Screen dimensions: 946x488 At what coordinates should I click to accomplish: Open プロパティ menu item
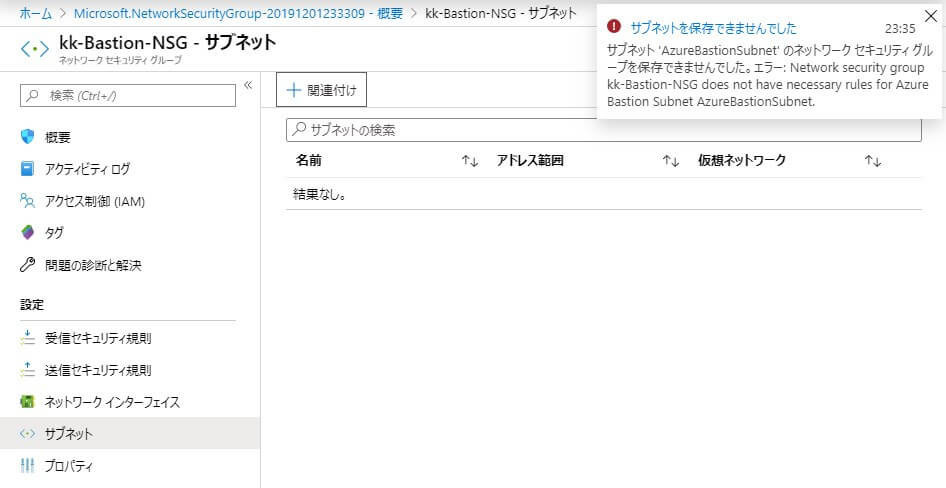[69, 466]
